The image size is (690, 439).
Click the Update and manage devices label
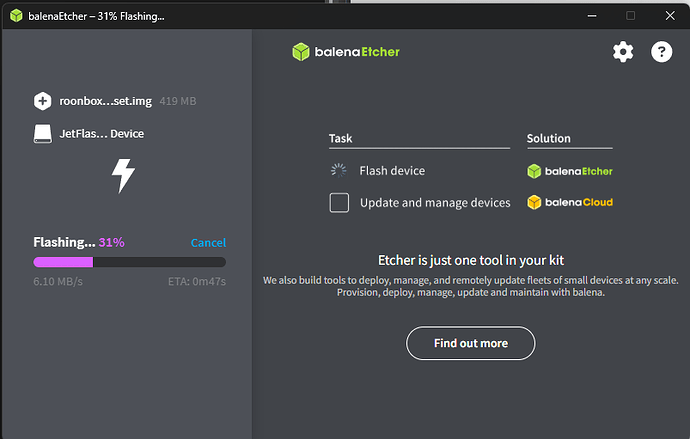(435, 203)
